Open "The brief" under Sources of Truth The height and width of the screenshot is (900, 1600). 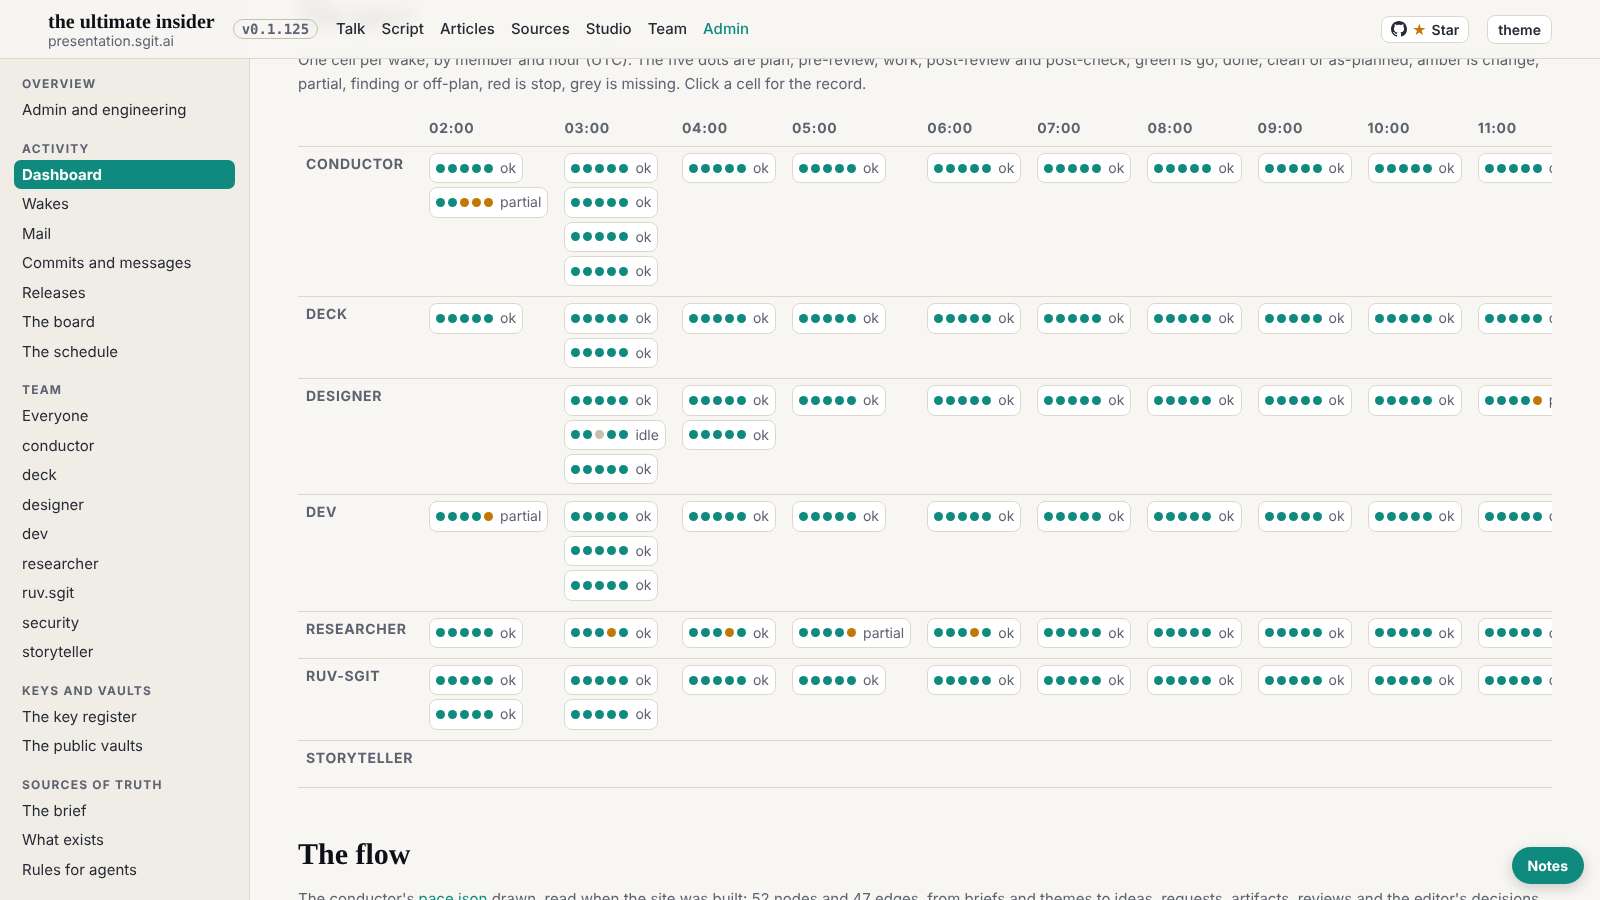point(124,811)
